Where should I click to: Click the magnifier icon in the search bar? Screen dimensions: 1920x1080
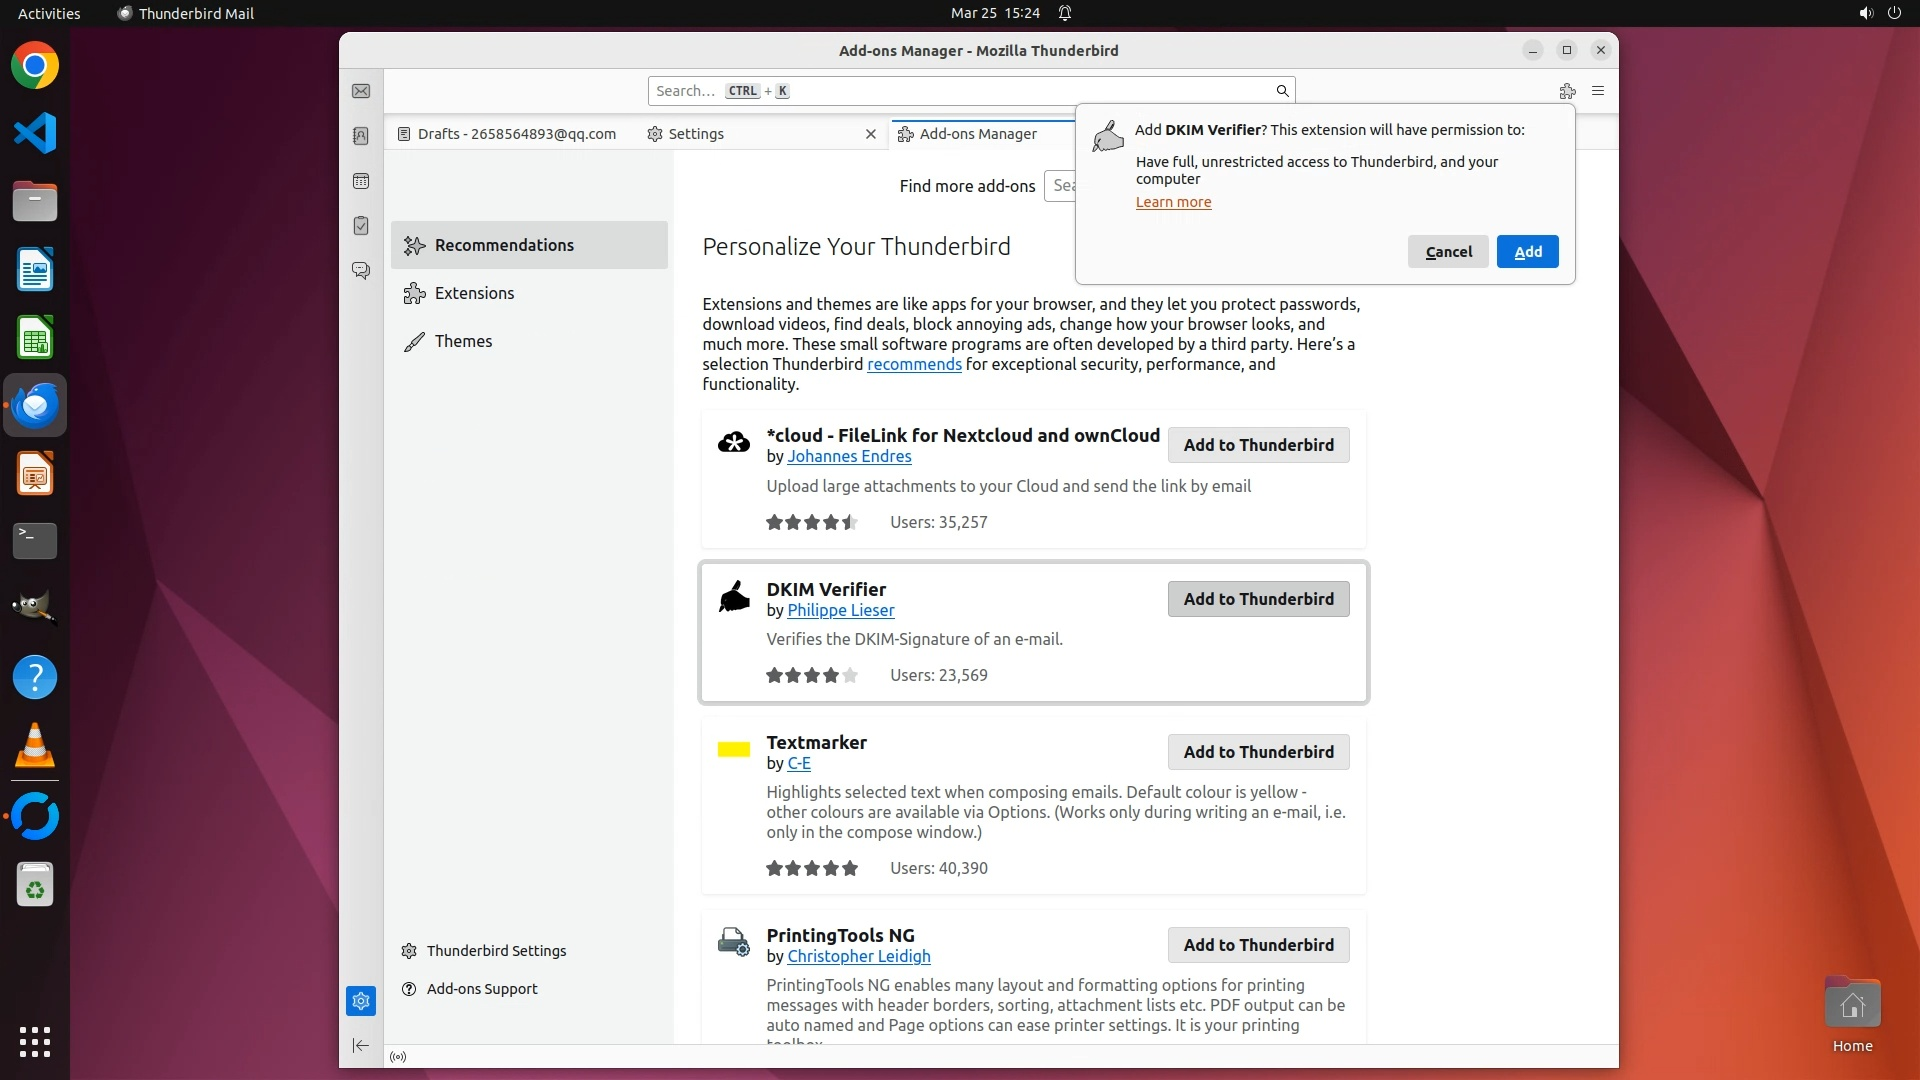point(1282,91)
